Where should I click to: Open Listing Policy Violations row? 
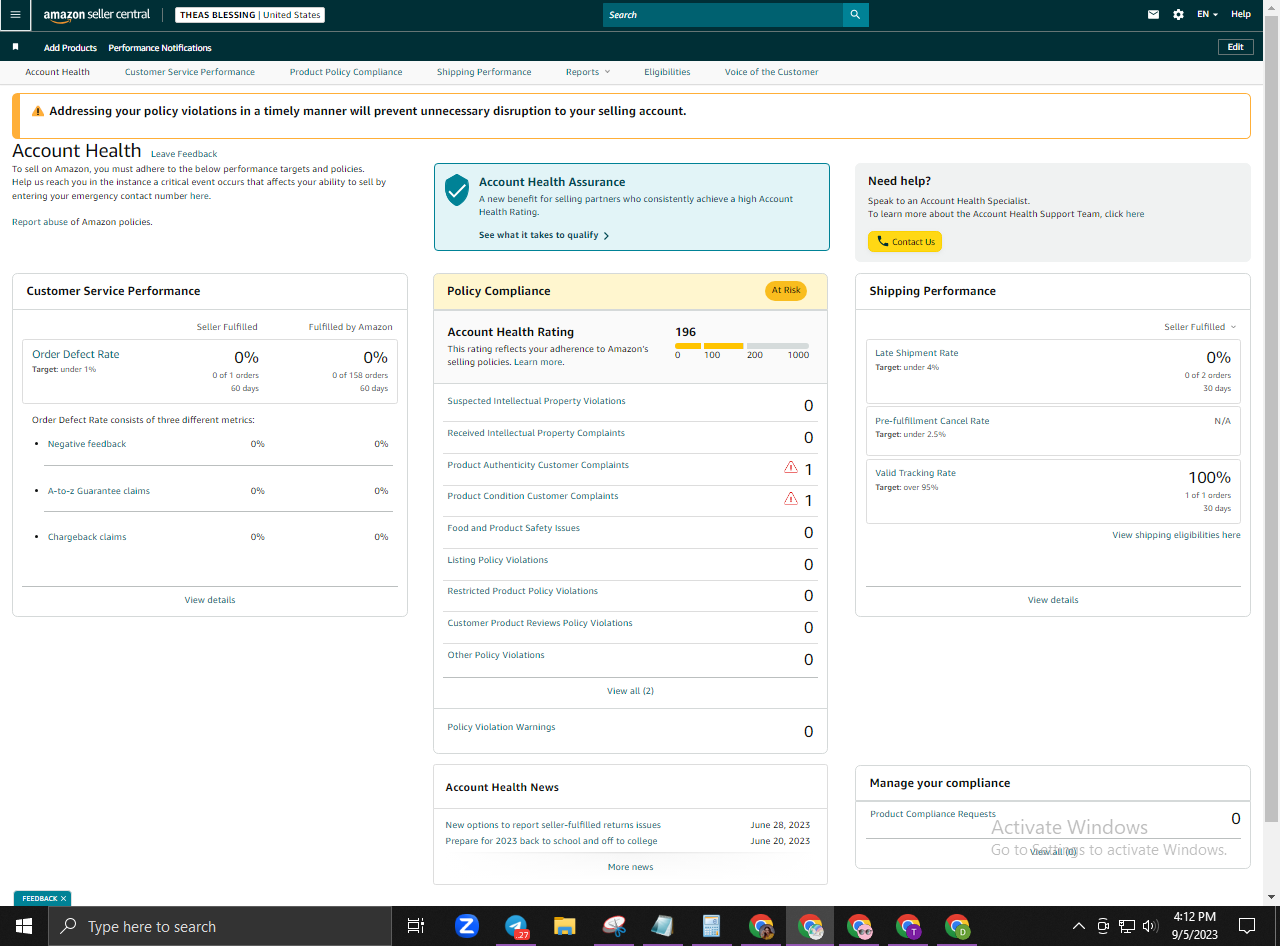coord(630,562)
